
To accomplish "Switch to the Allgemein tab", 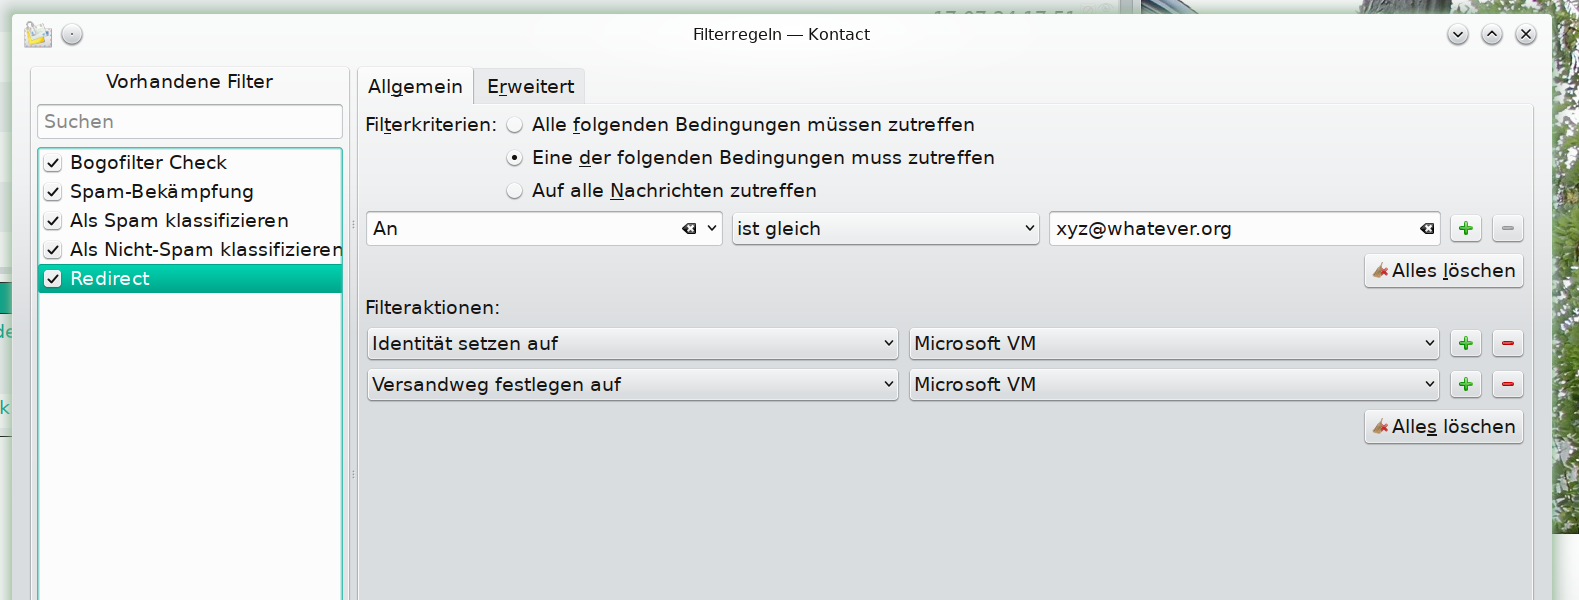I will pos(415,86).
